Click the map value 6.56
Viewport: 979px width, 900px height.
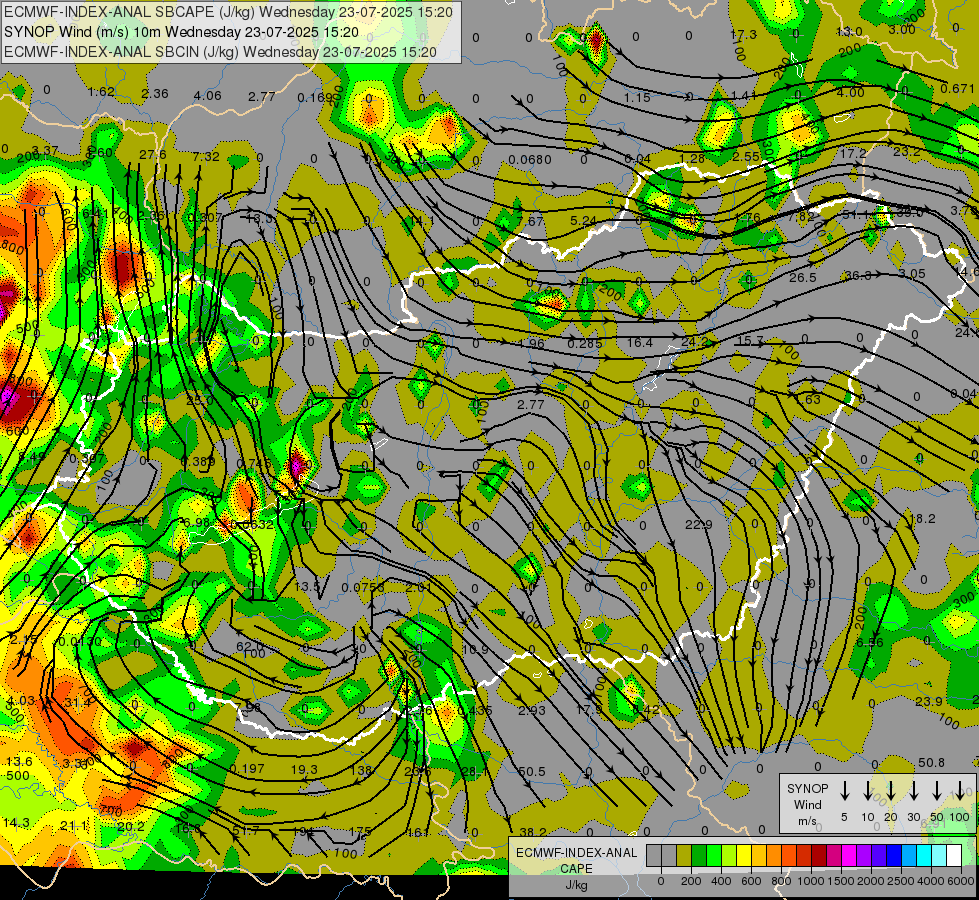[x=870, y=642]
